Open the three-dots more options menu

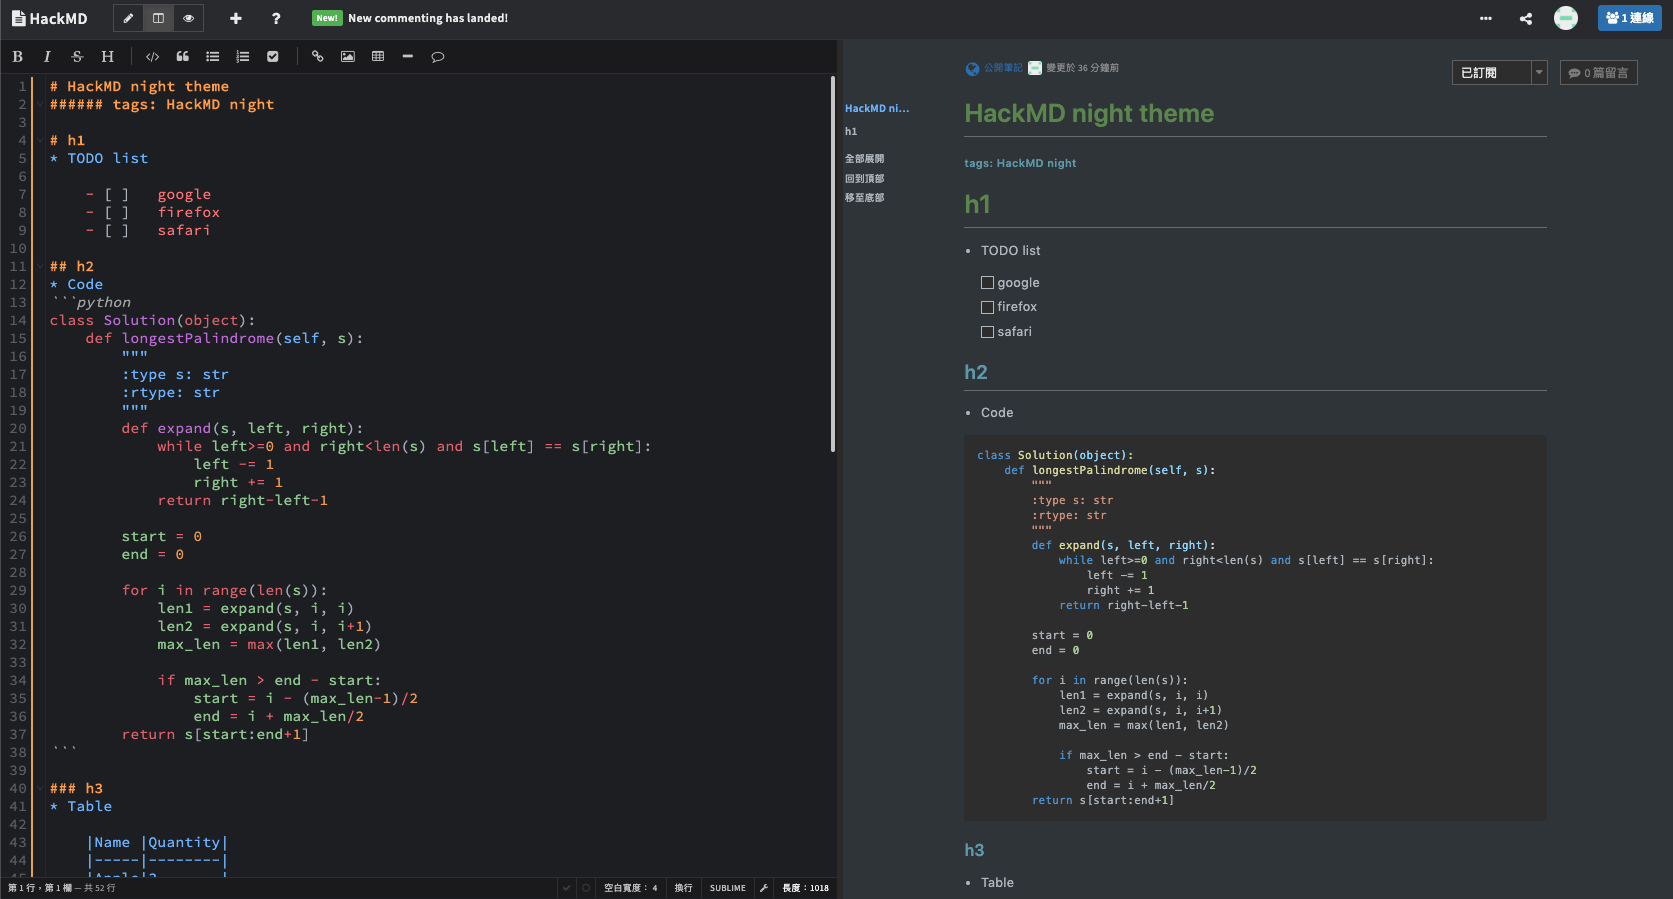[1486, 18]
